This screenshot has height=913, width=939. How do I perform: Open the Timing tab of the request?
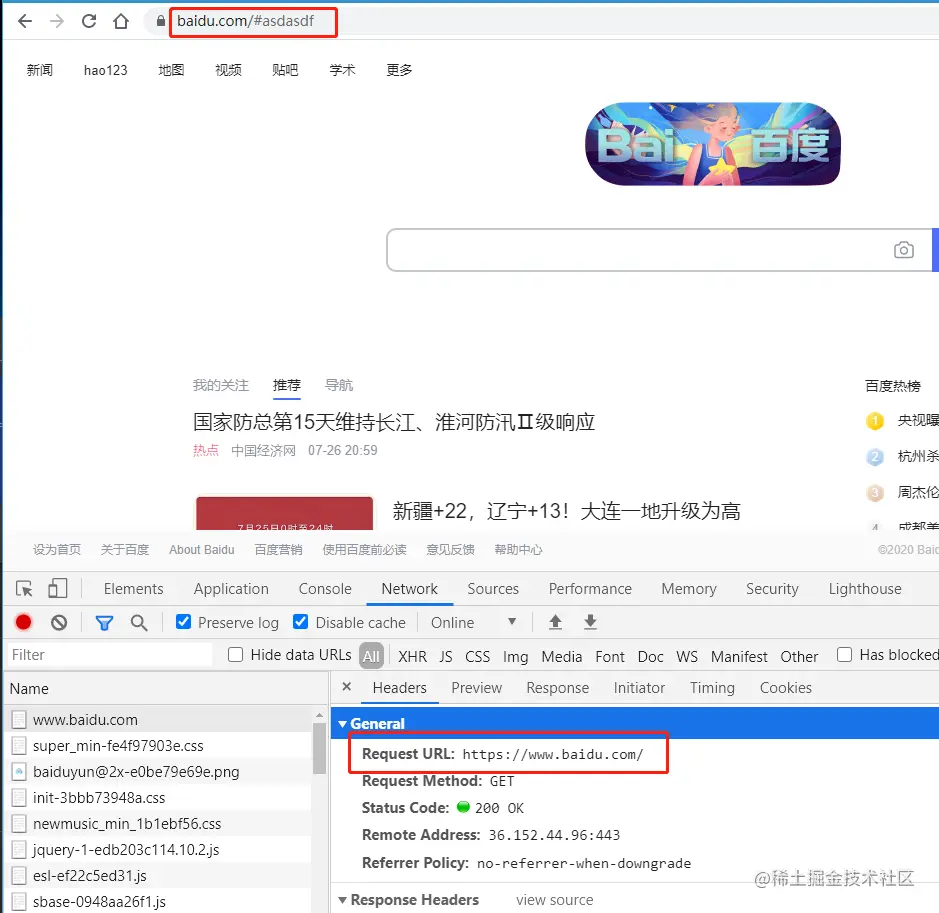pyautogui.click(x=712, y=688)
